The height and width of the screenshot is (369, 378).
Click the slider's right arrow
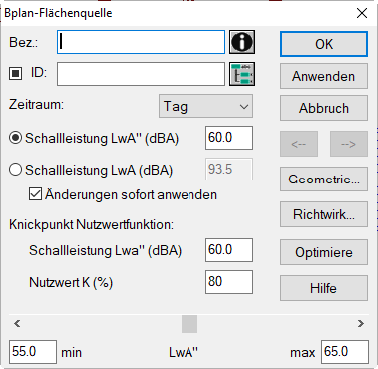[x=361, y=324]
